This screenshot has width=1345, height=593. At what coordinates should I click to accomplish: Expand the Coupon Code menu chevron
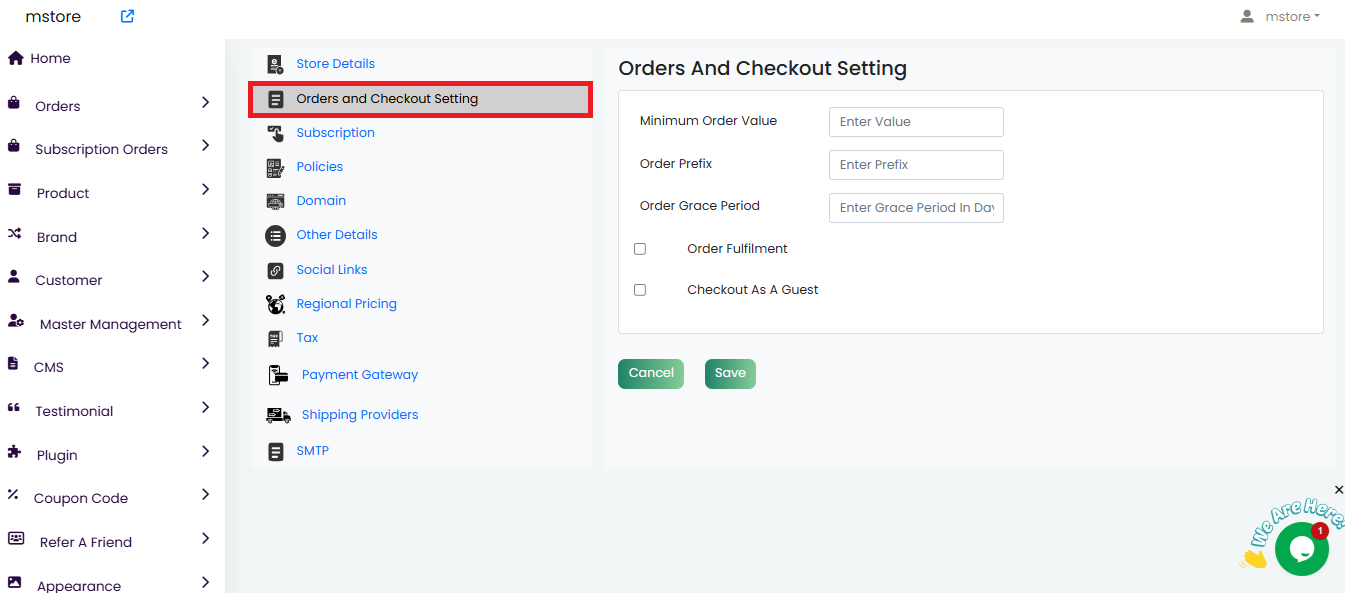[x=205, y=494]
